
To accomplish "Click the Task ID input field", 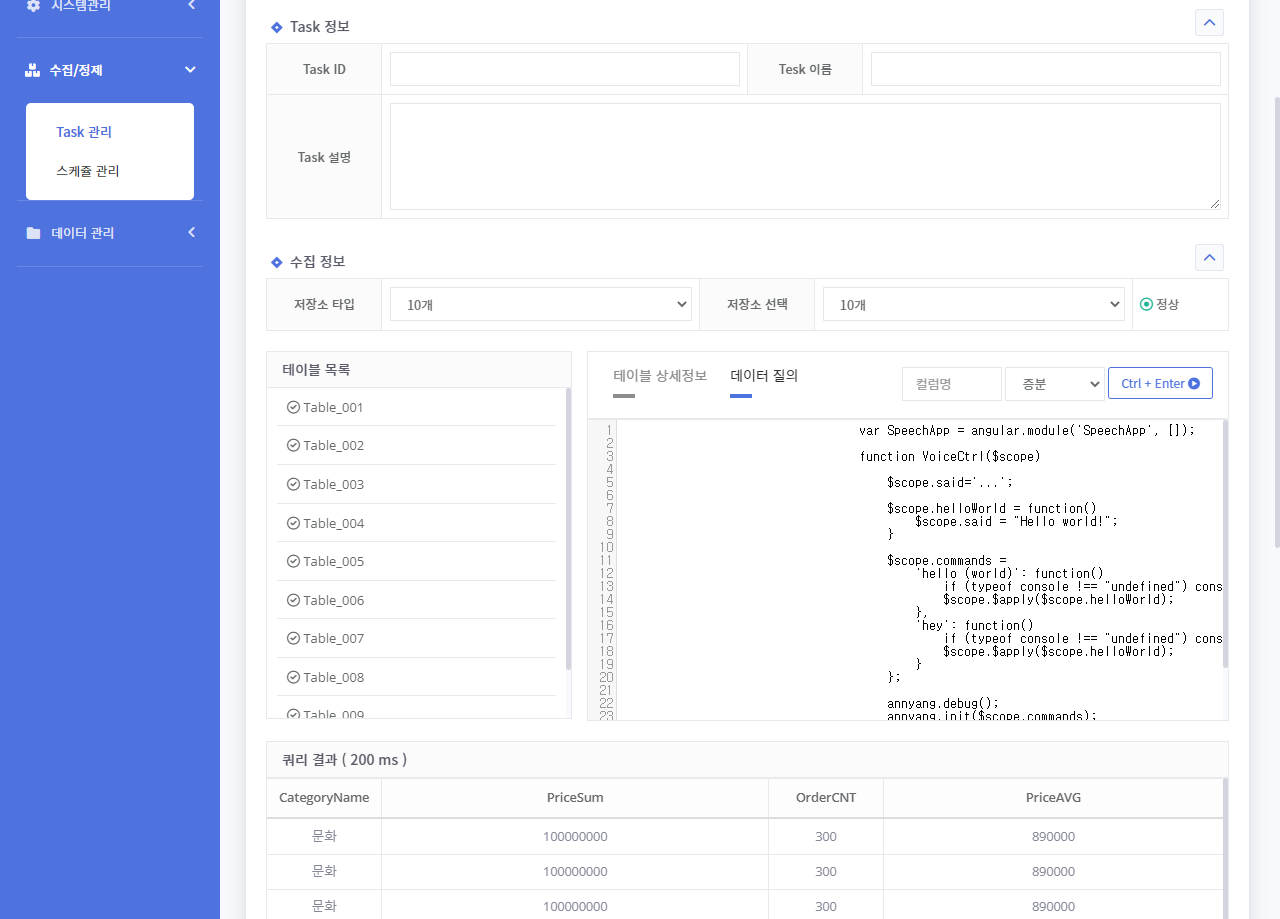I will (564, 69).
